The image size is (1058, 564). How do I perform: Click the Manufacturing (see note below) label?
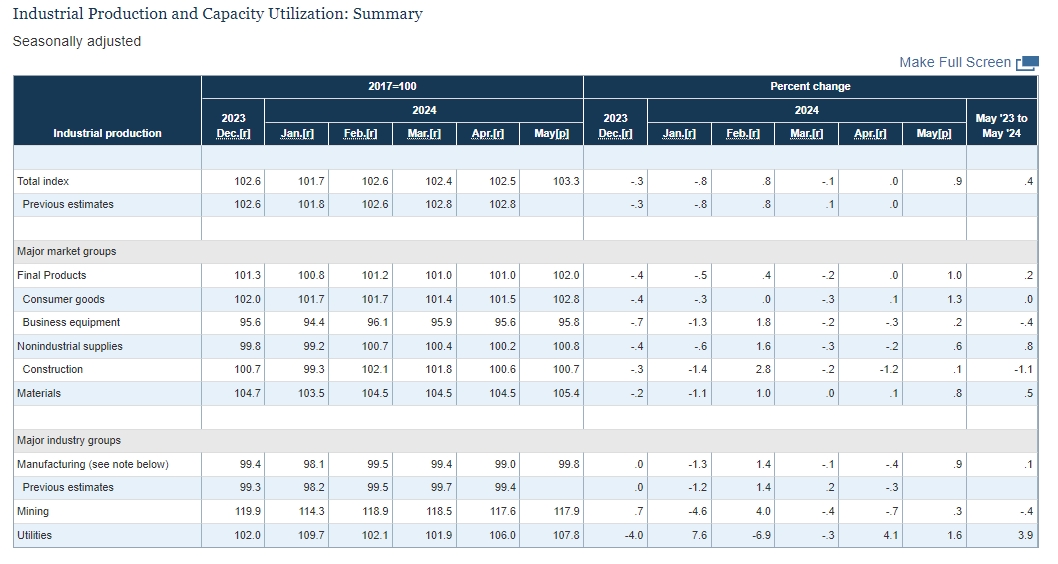[93, 464]
